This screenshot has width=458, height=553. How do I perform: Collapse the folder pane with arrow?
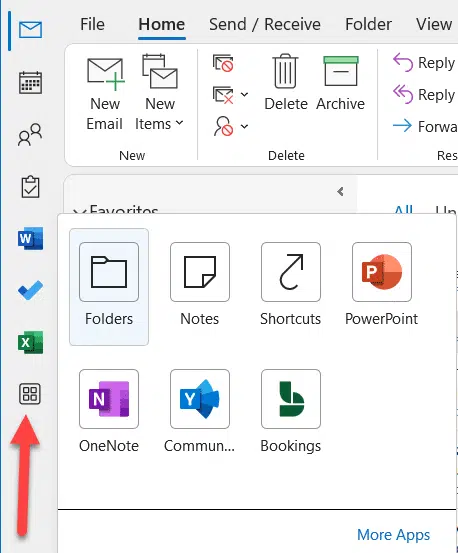[340, 192]
